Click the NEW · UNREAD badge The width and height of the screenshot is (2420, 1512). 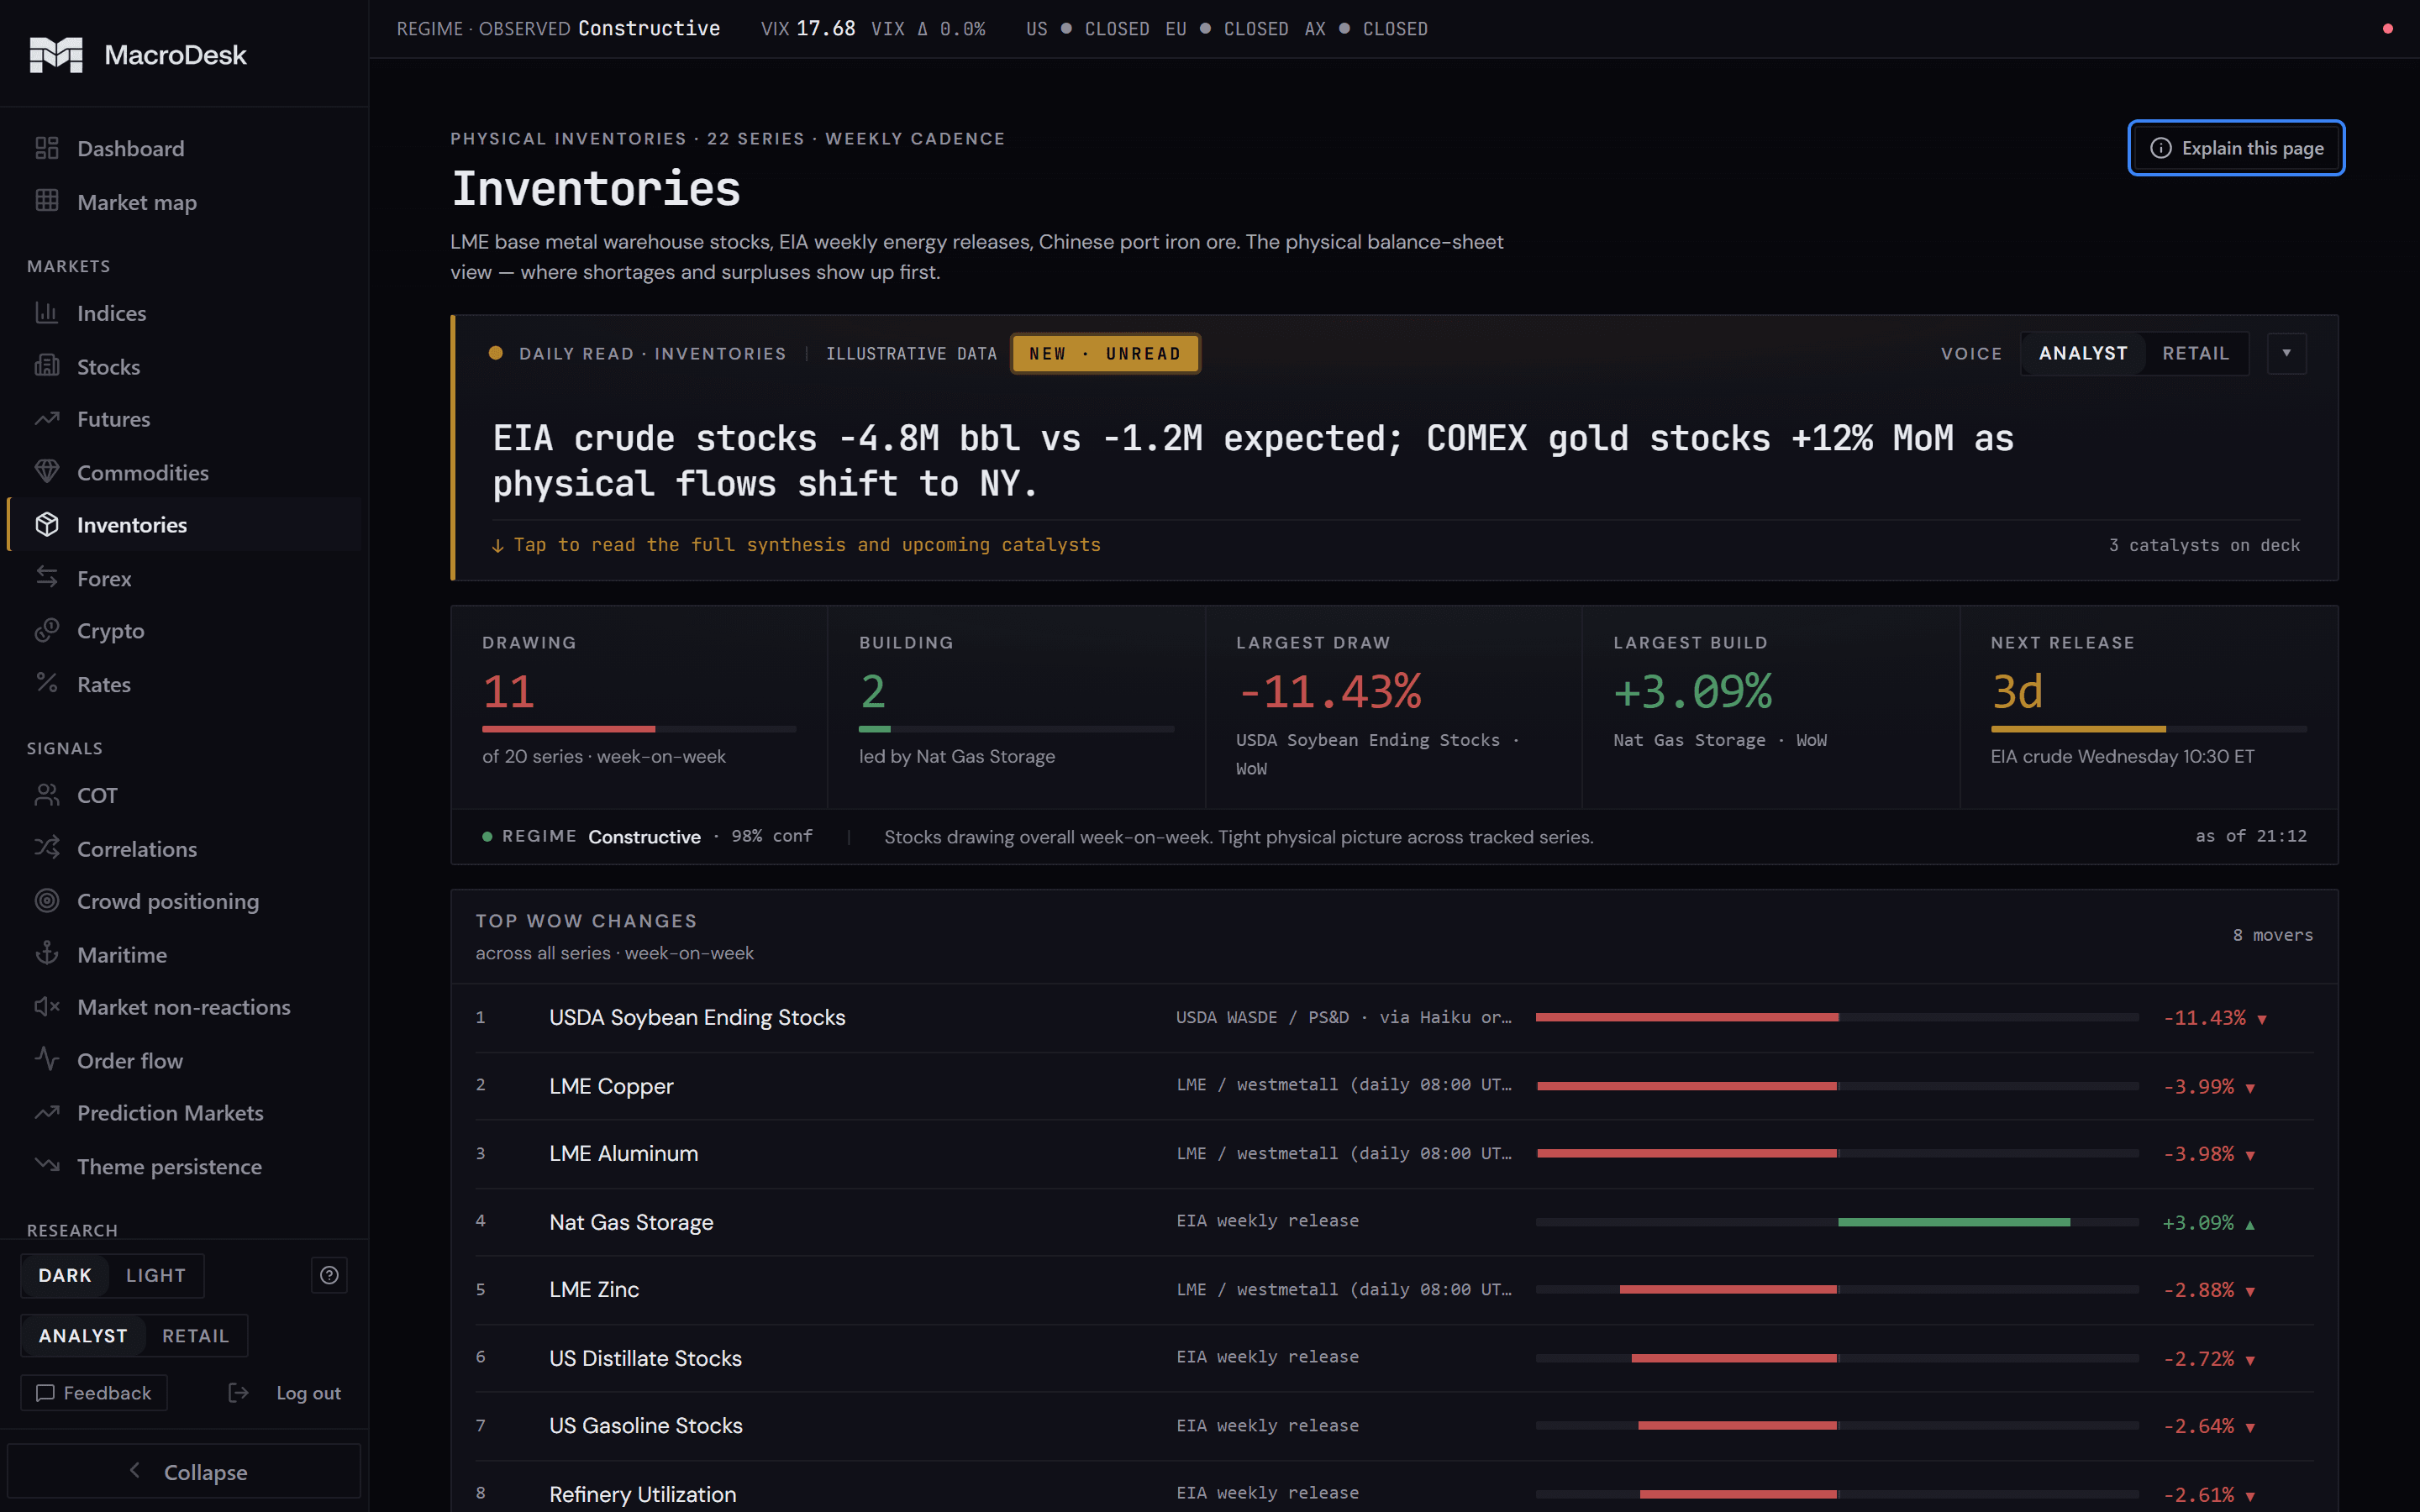pos(1105,354)
